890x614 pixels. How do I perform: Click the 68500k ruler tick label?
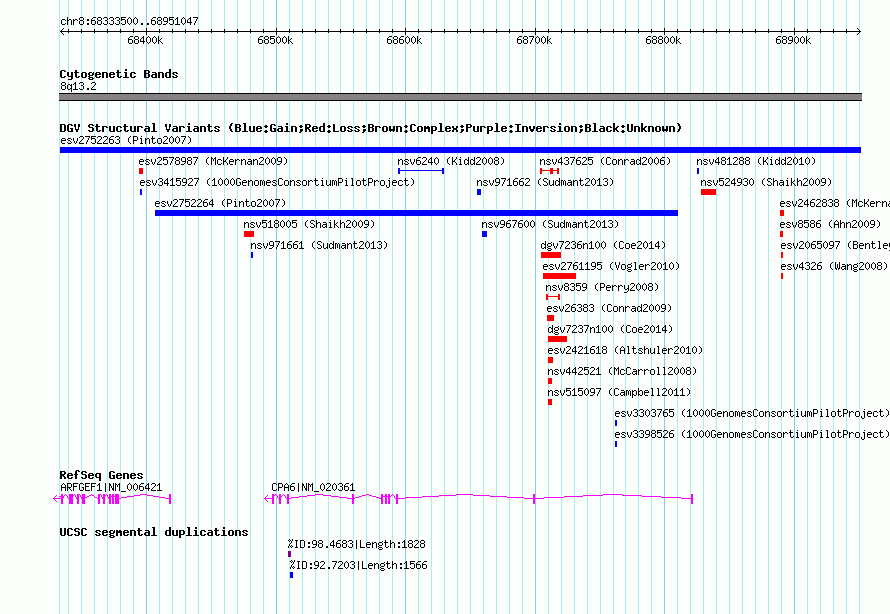[275, 40]
